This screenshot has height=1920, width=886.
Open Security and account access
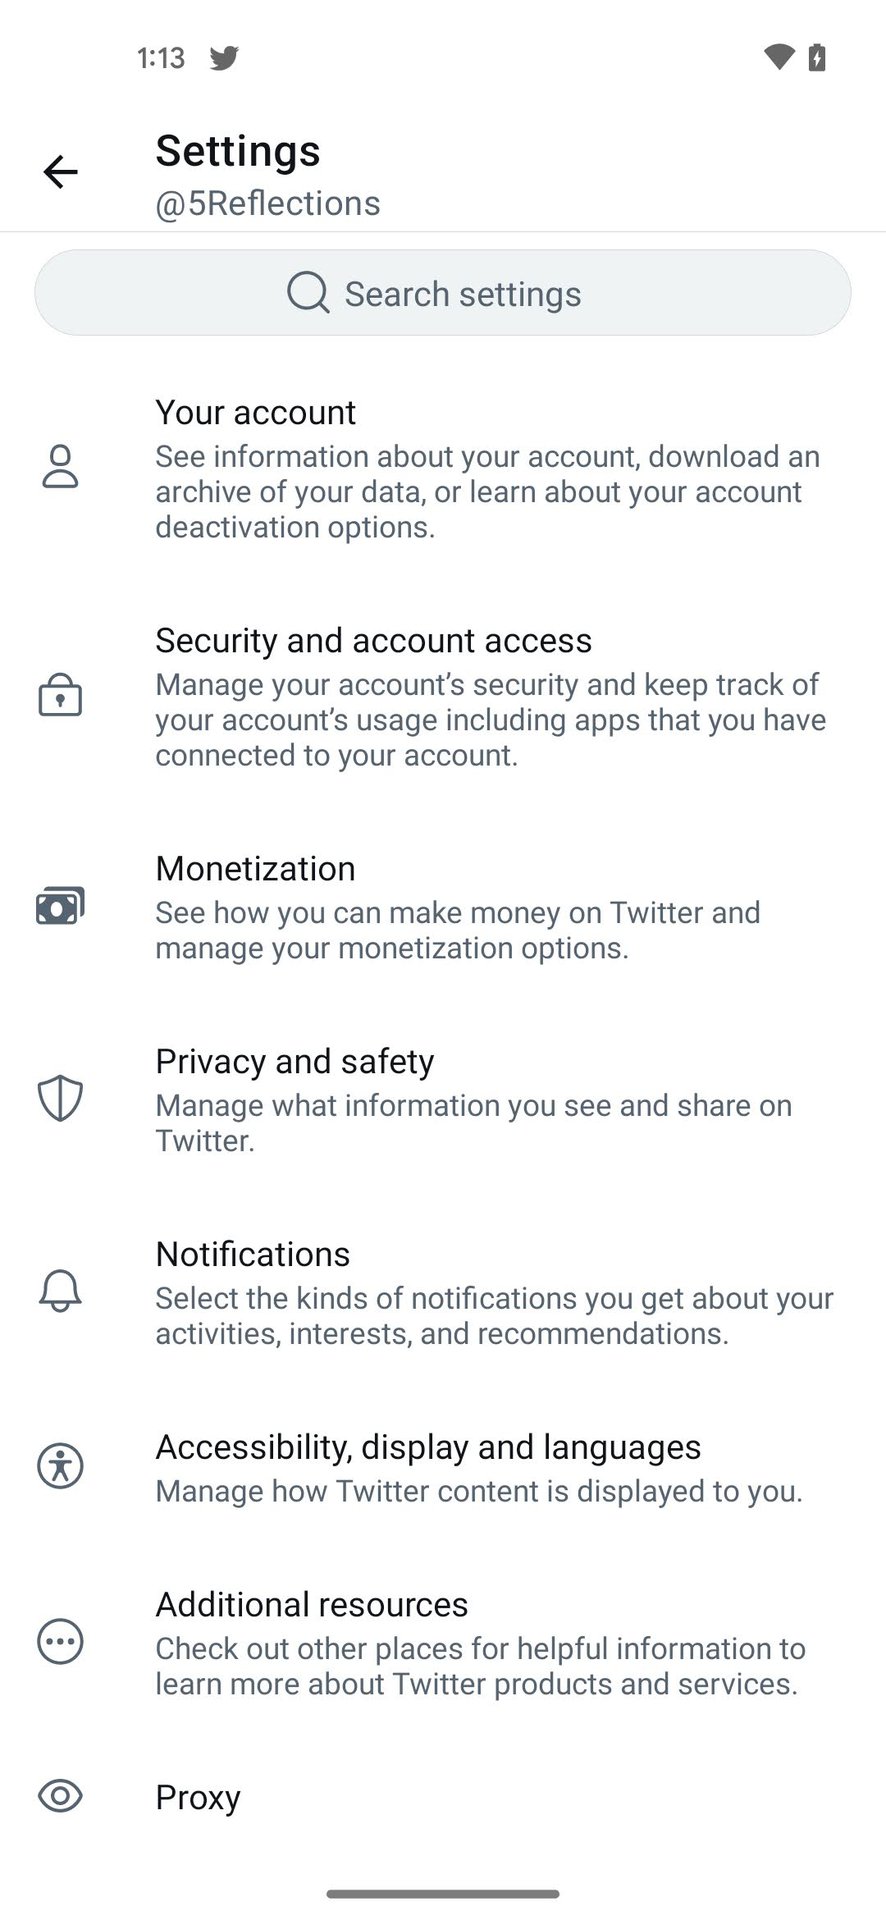490,696
